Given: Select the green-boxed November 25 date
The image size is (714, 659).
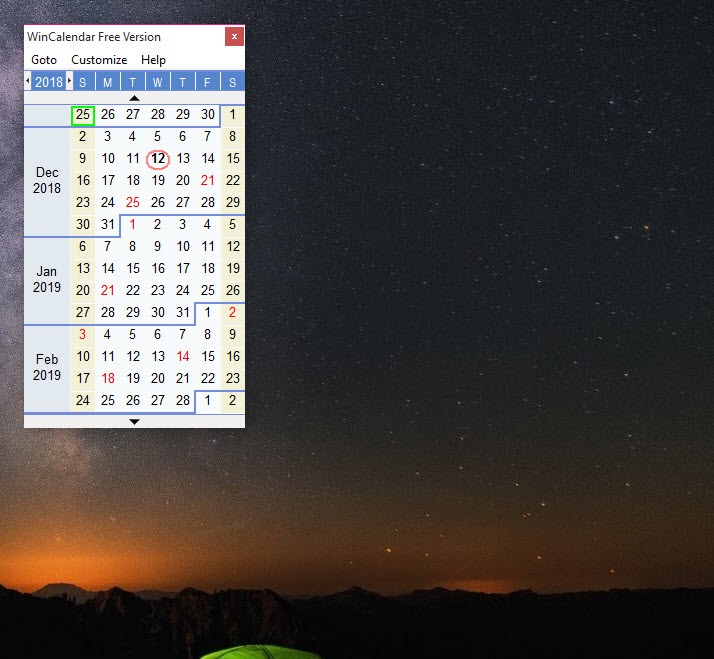Looking at the screenshot, I should tap(83, 115).
